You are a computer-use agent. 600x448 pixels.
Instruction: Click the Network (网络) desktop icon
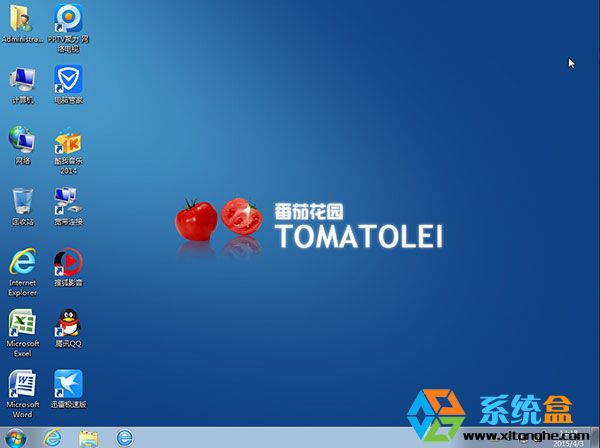pyautogui.click(x=22, y=140)
